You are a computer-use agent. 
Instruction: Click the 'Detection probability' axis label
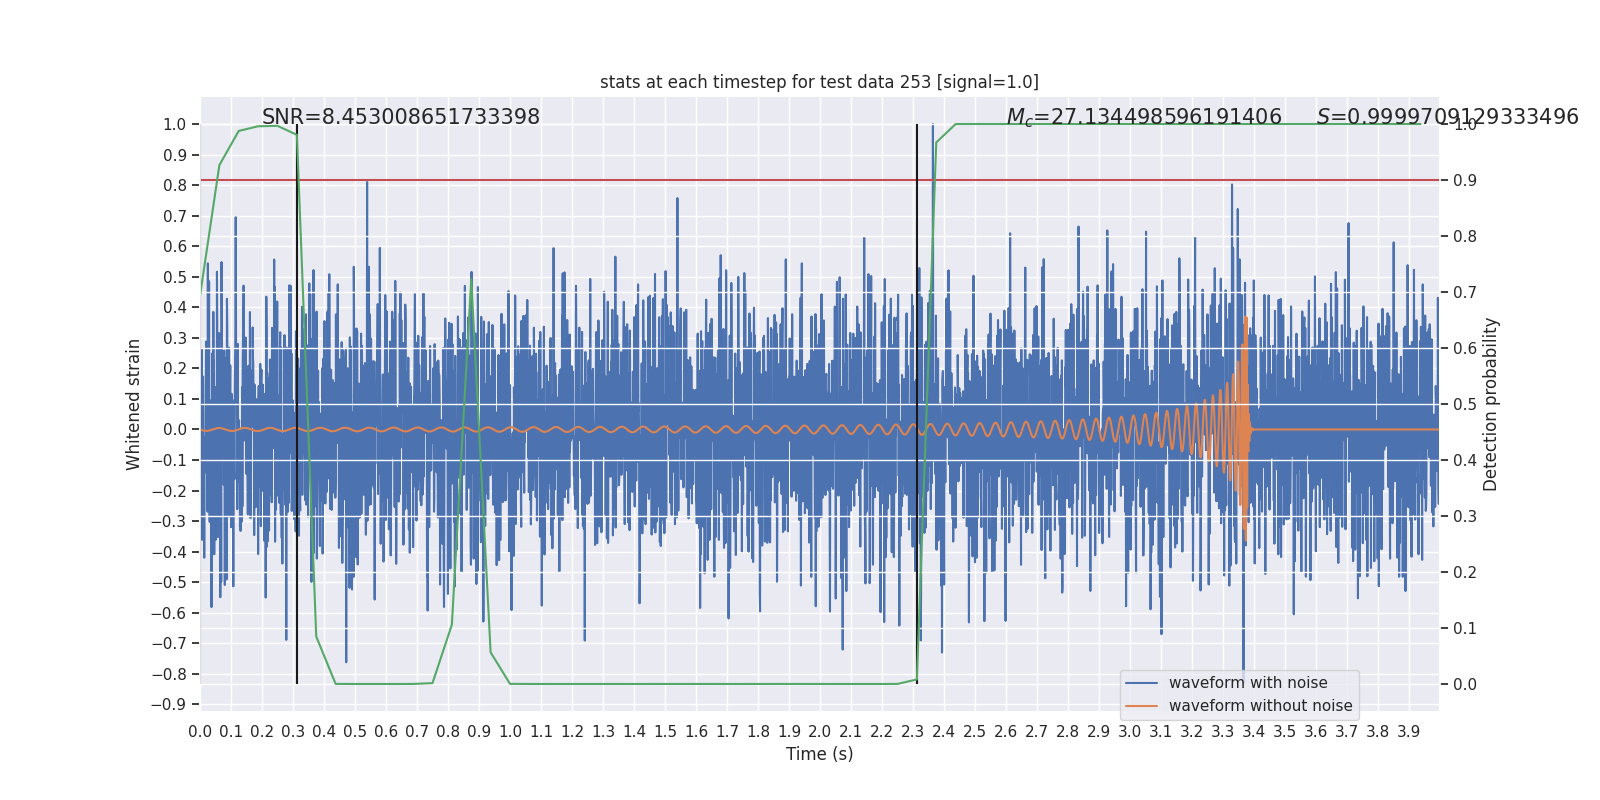pos(1491,404)
